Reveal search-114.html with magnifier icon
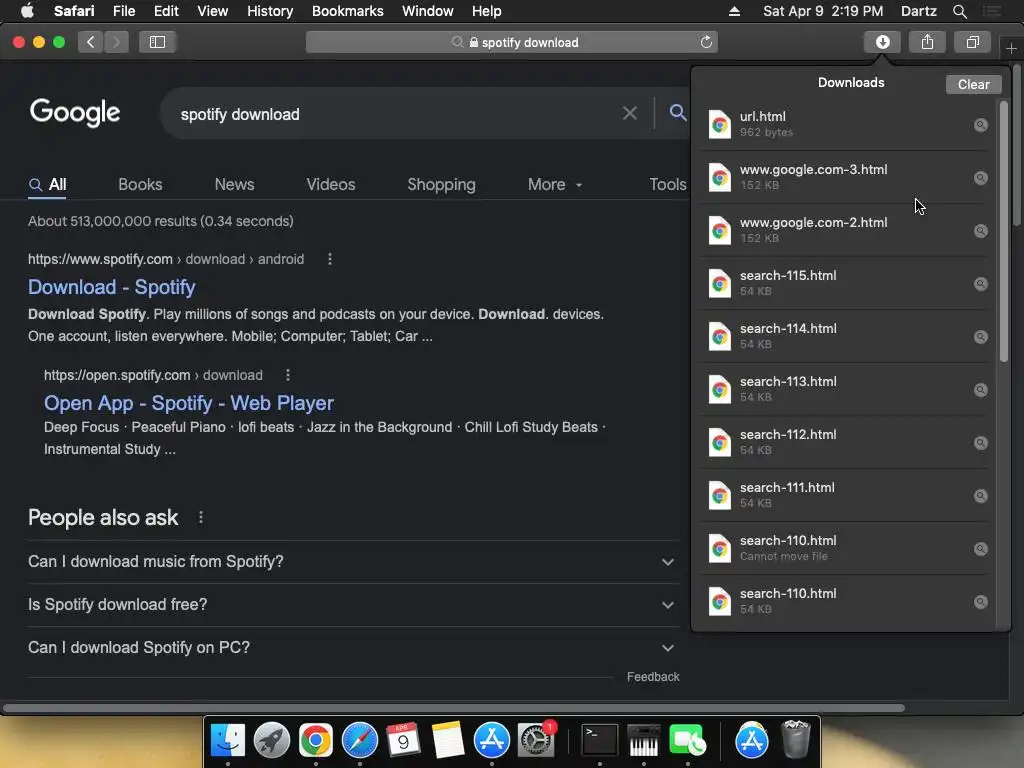The image size is (1024, 768). [x=981, y=336]
